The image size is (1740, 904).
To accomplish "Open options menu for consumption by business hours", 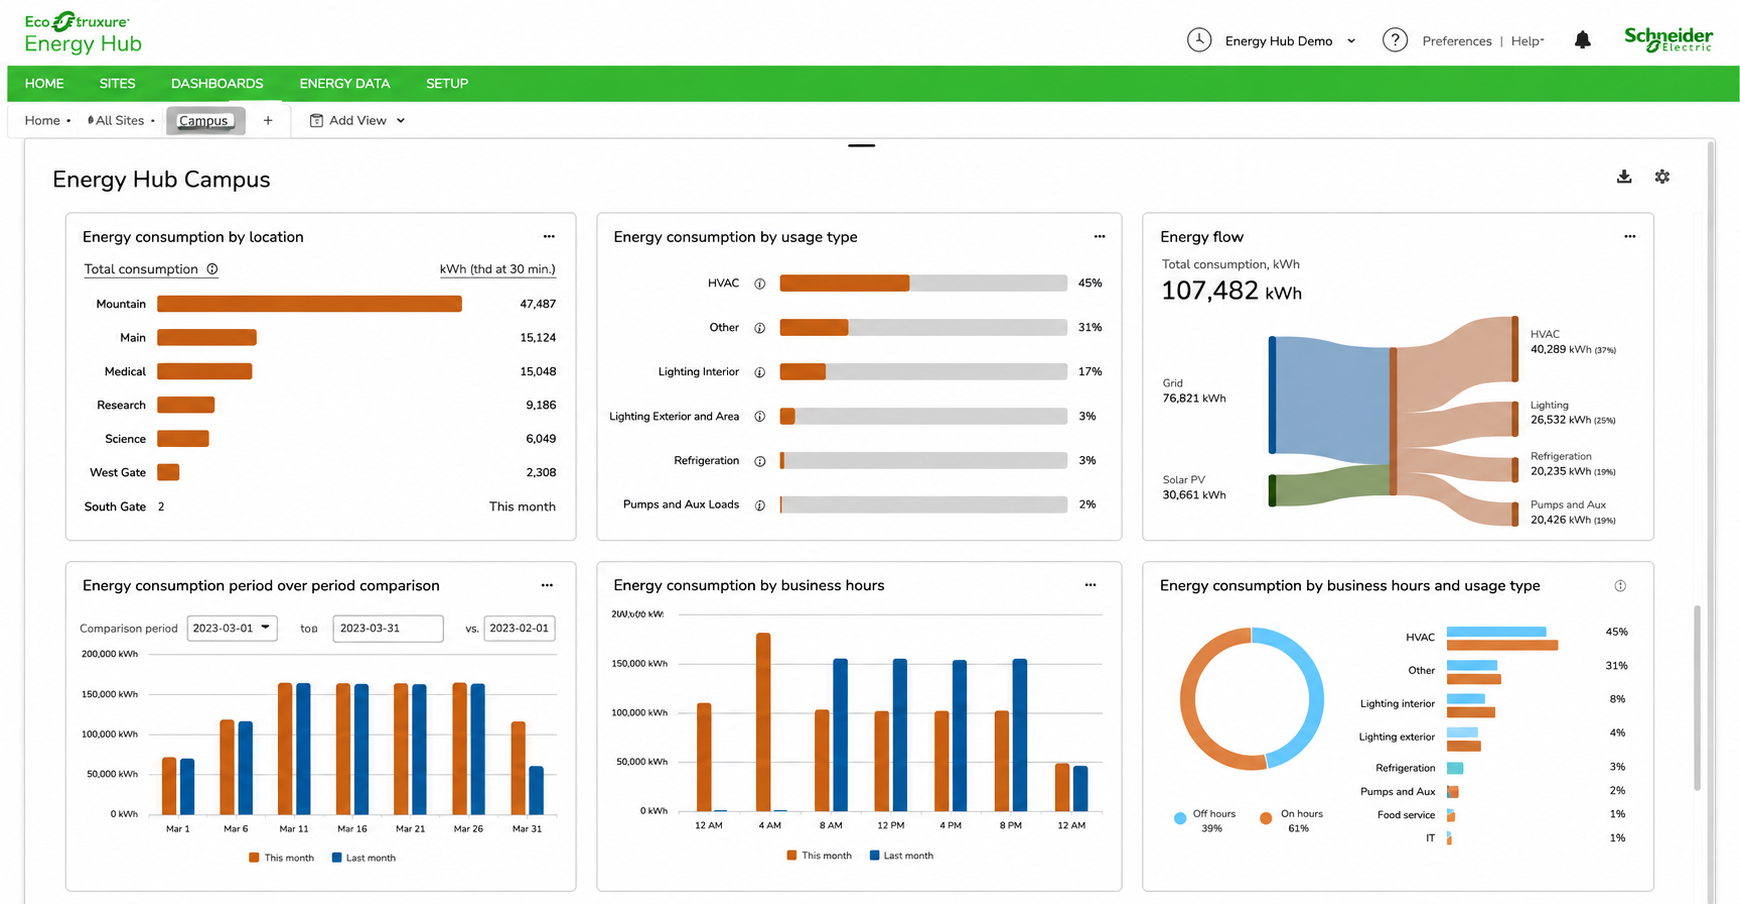I will point(1090,585).
